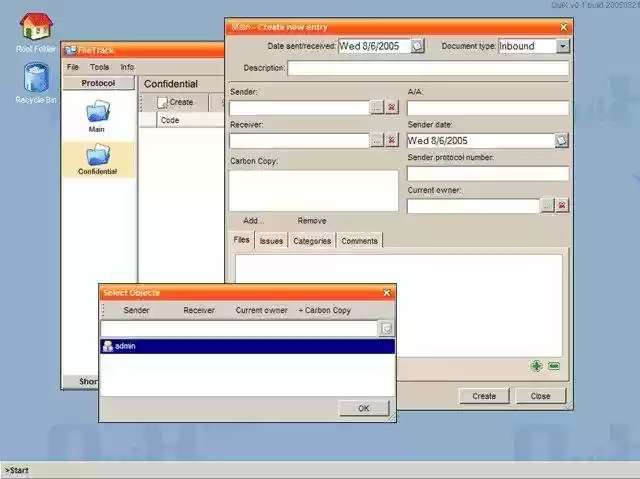Click the FileTrack window title icon

click(71, 50)
